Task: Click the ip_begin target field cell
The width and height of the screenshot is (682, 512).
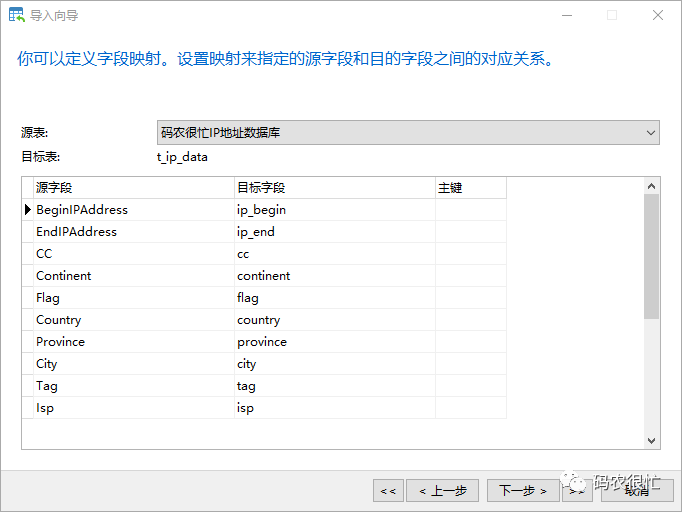Action: (335, 210)
